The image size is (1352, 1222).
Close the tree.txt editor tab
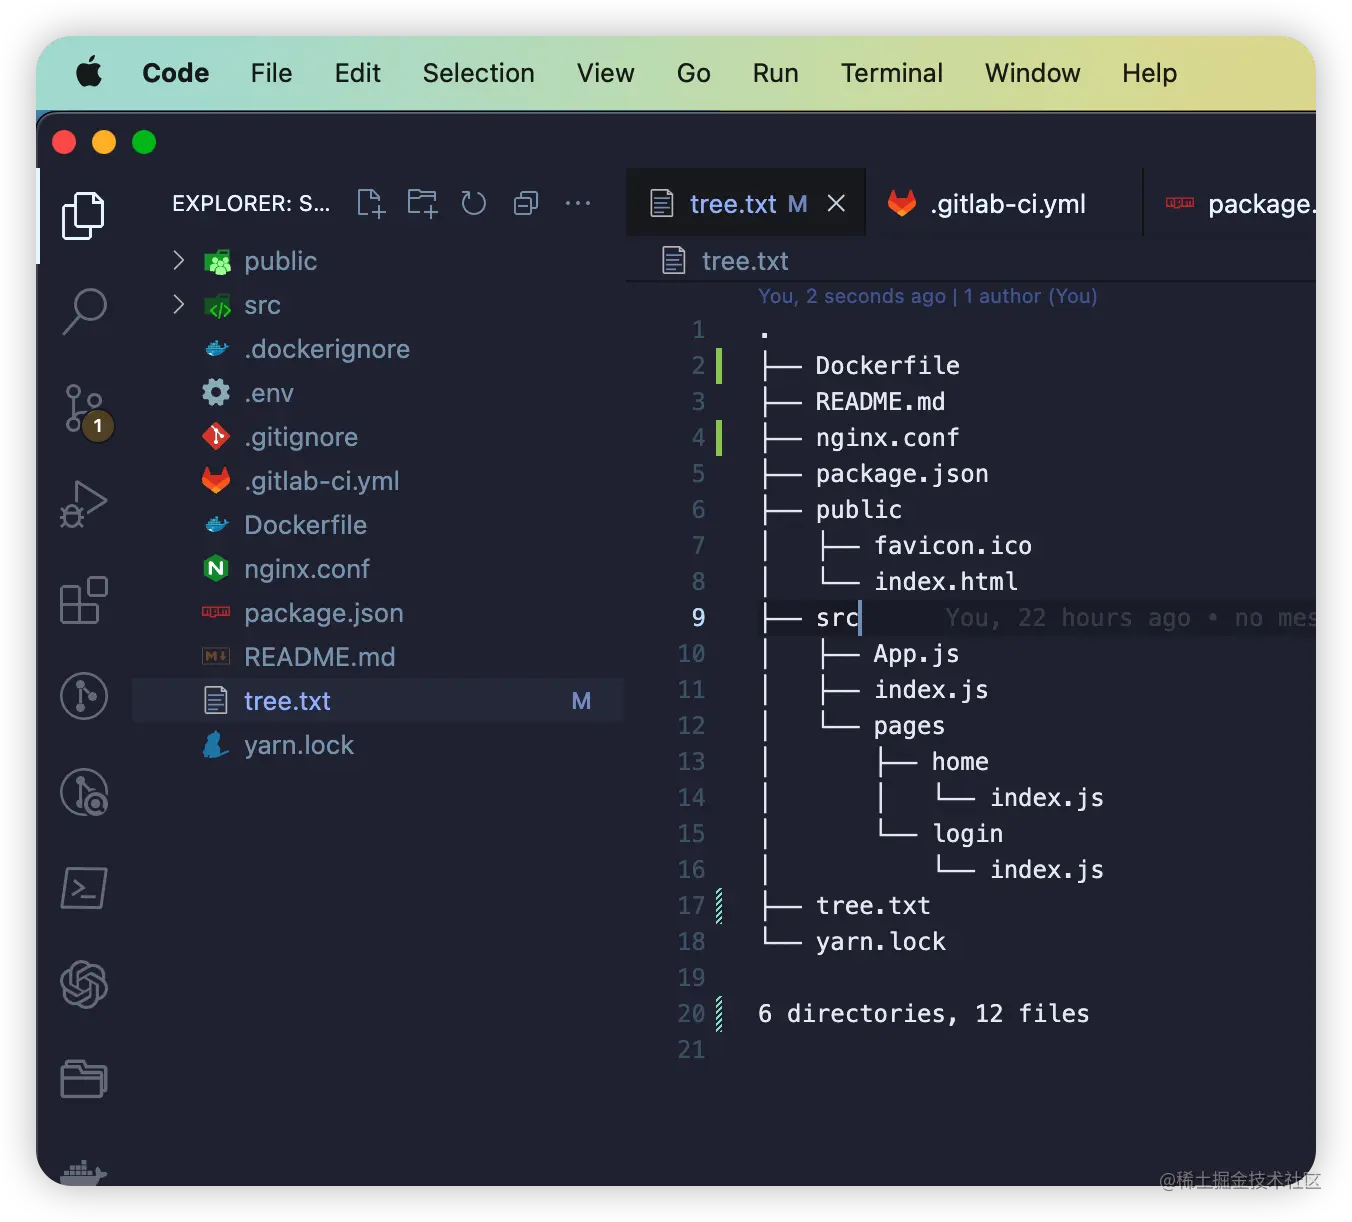click(x=837, y=203)
